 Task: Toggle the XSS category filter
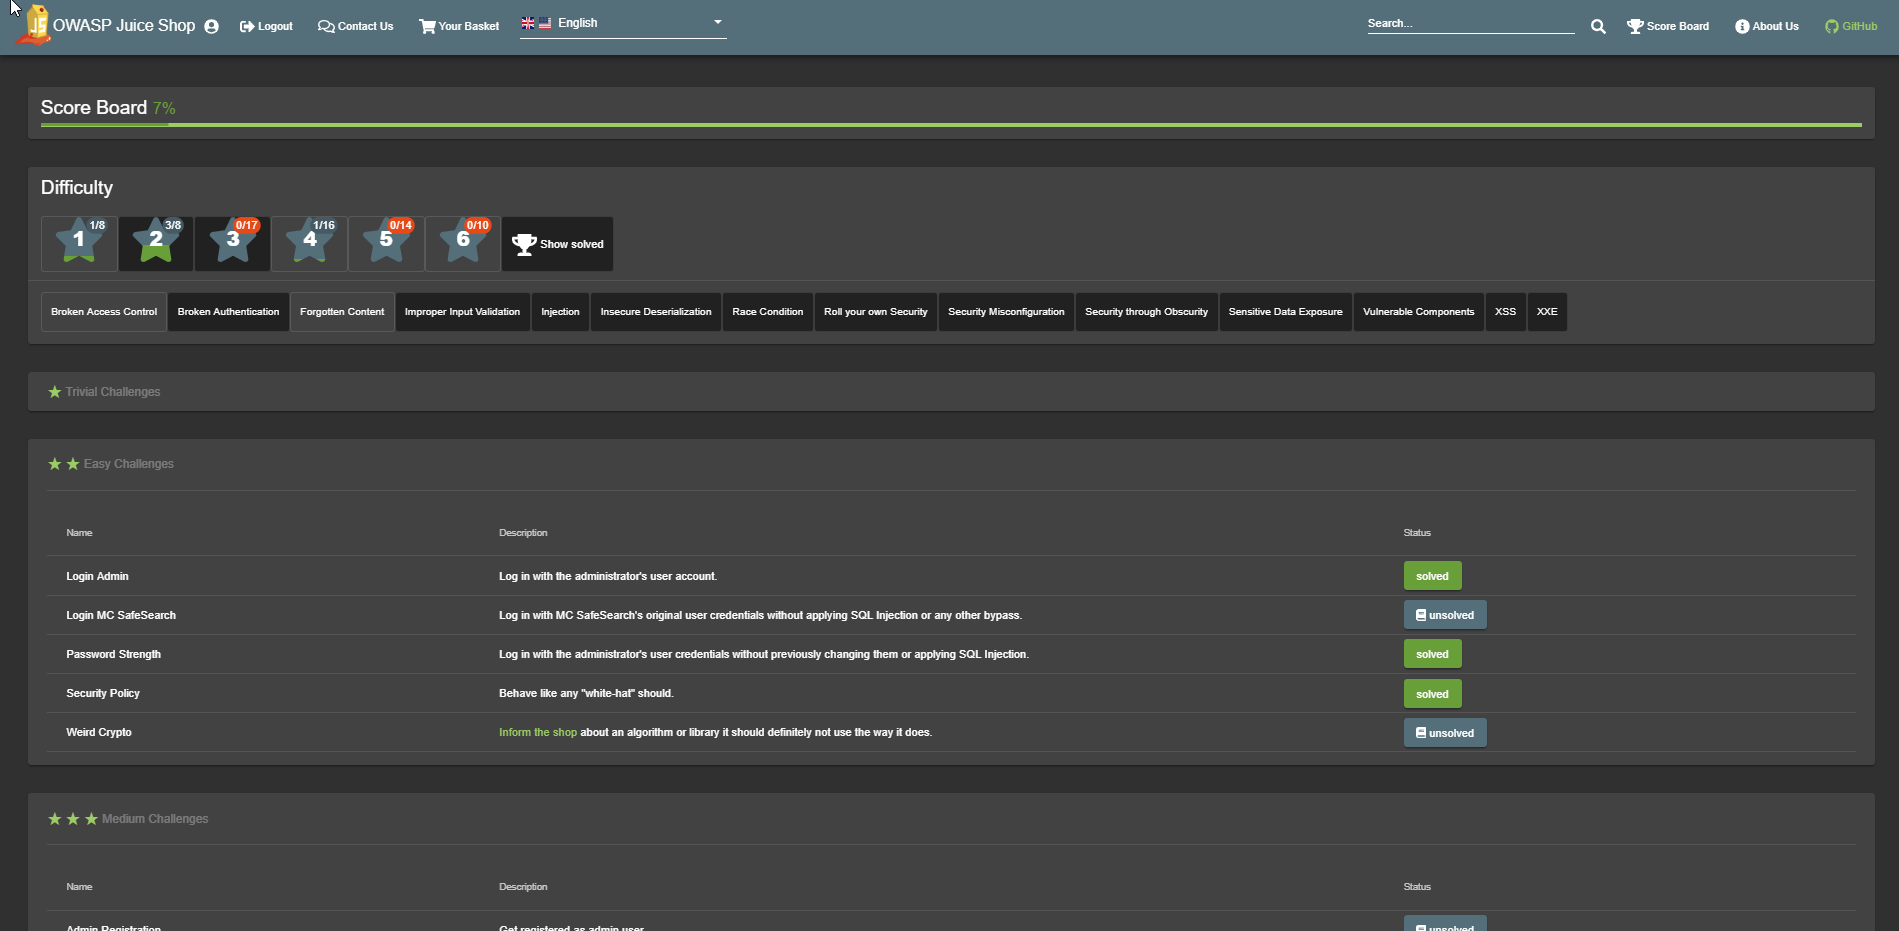(x=1505, y=311)
